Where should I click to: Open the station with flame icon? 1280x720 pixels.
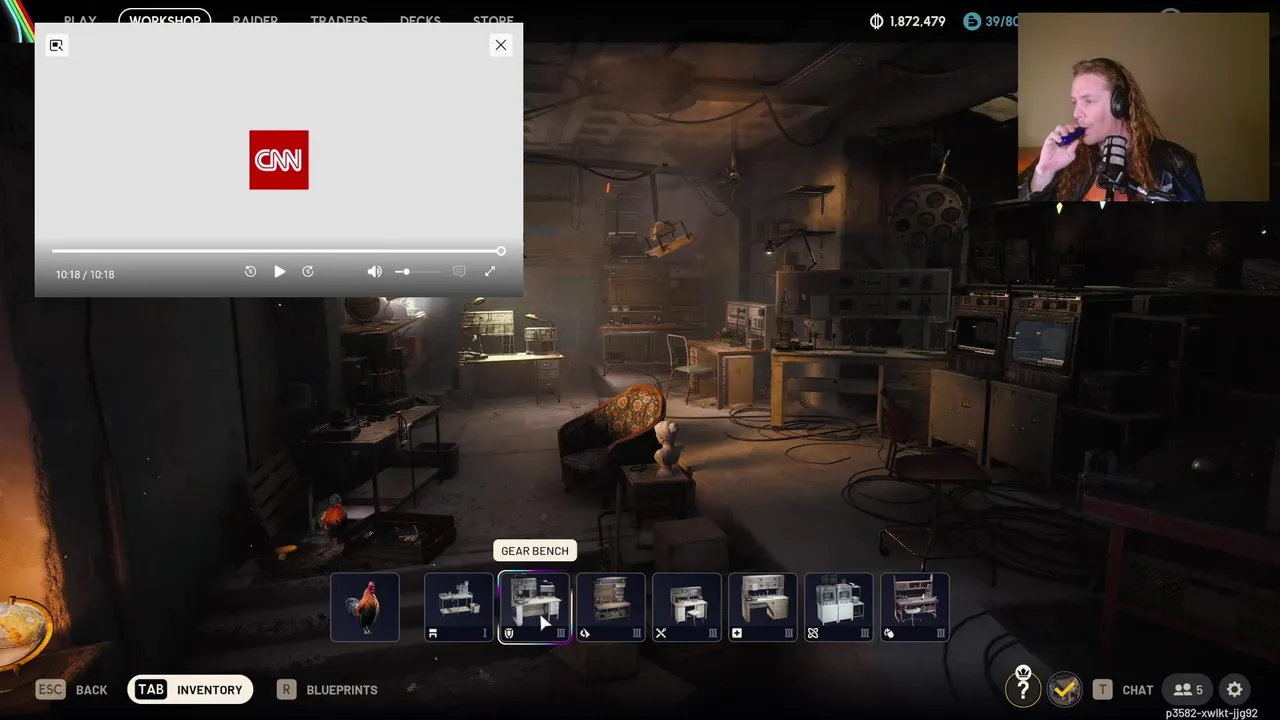610,607
